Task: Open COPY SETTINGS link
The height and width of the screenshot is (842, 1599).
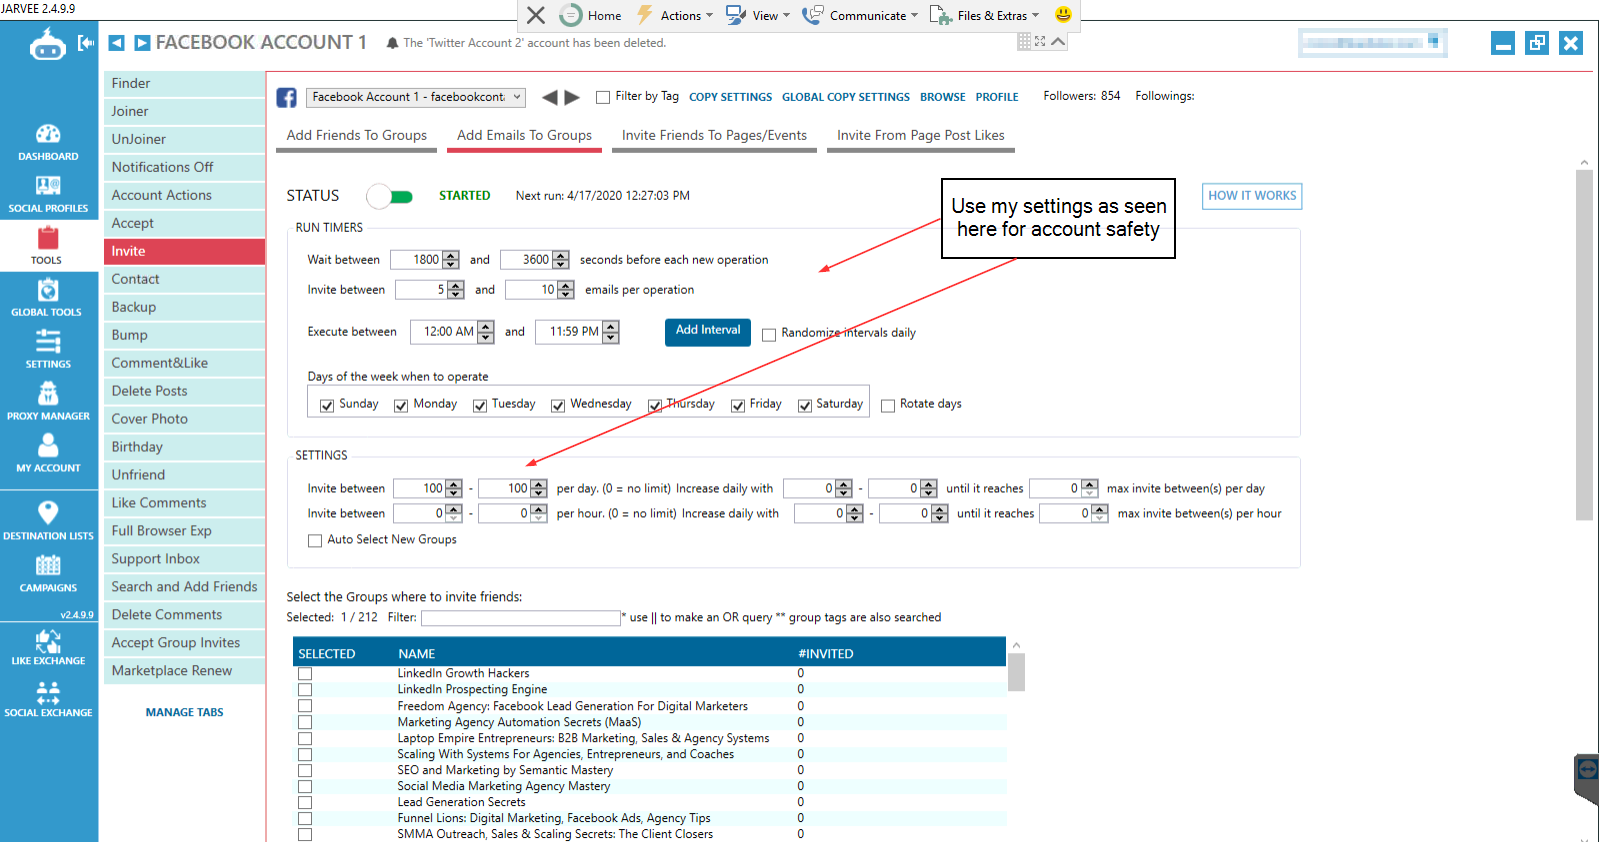Action: click(x=731, y=98)
